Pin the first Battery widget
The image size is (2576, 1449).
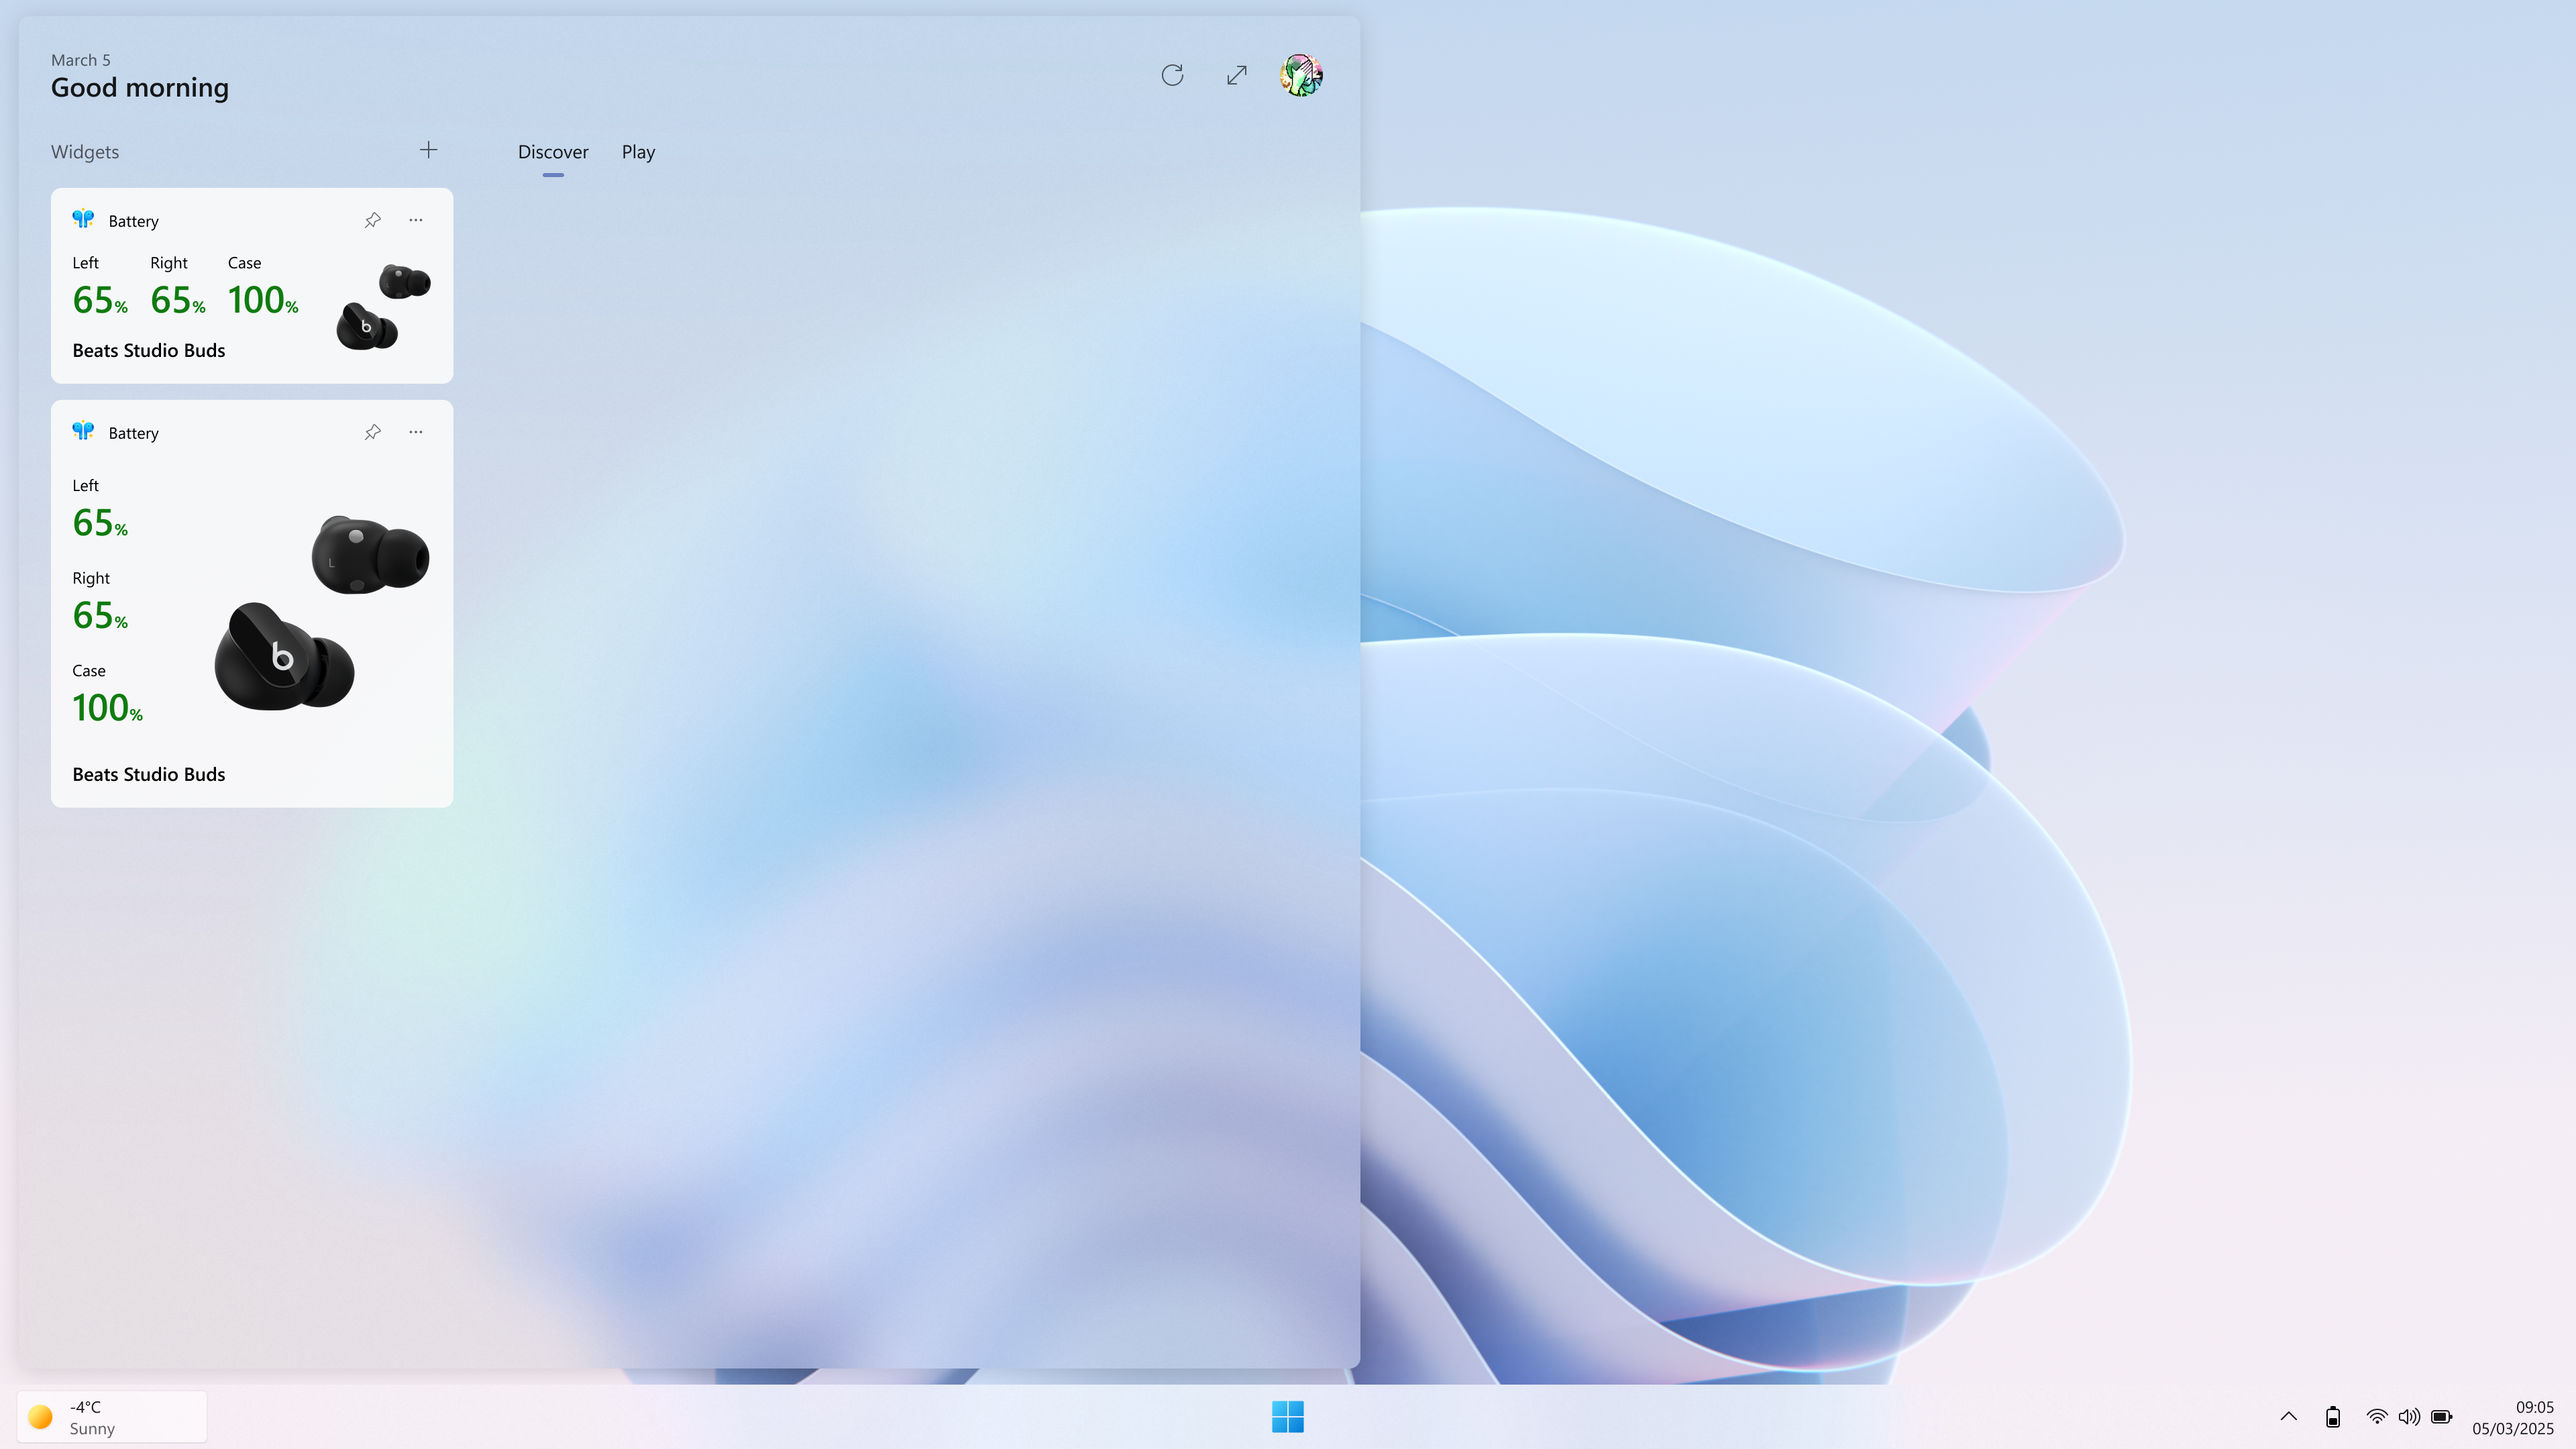pos(372,219)
